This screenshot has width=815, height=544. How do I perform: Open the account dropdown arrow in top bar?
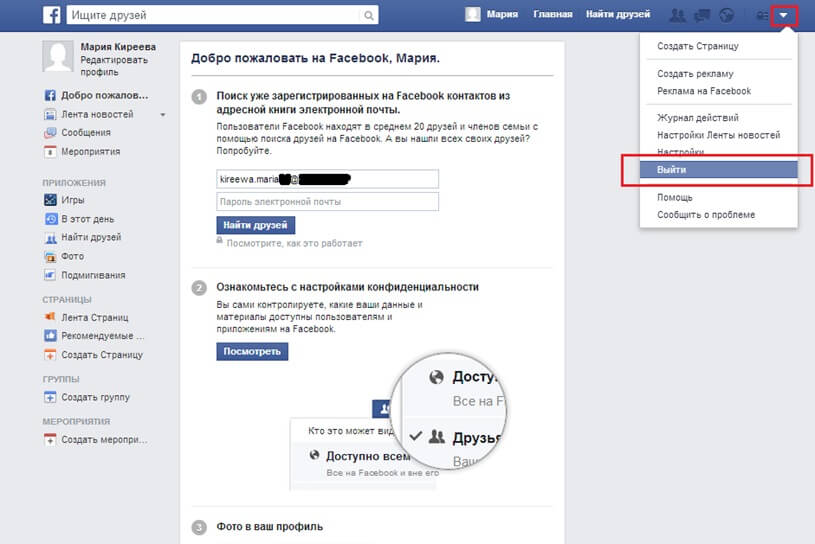(x=783, y=16)
